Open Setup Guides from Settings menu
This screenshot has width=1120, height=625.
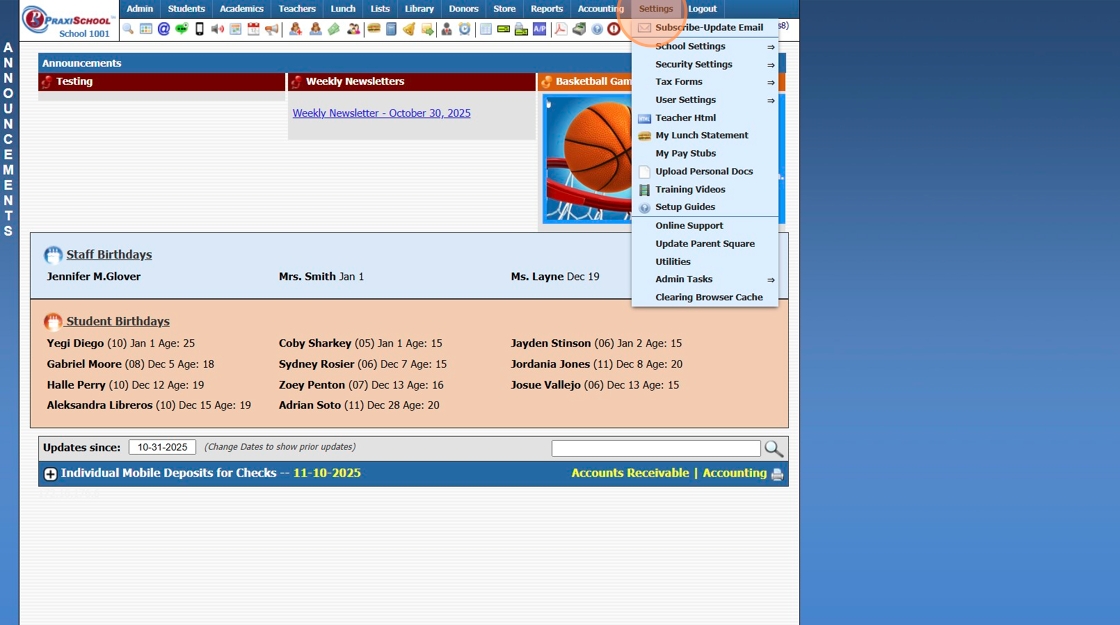[705, 207]
